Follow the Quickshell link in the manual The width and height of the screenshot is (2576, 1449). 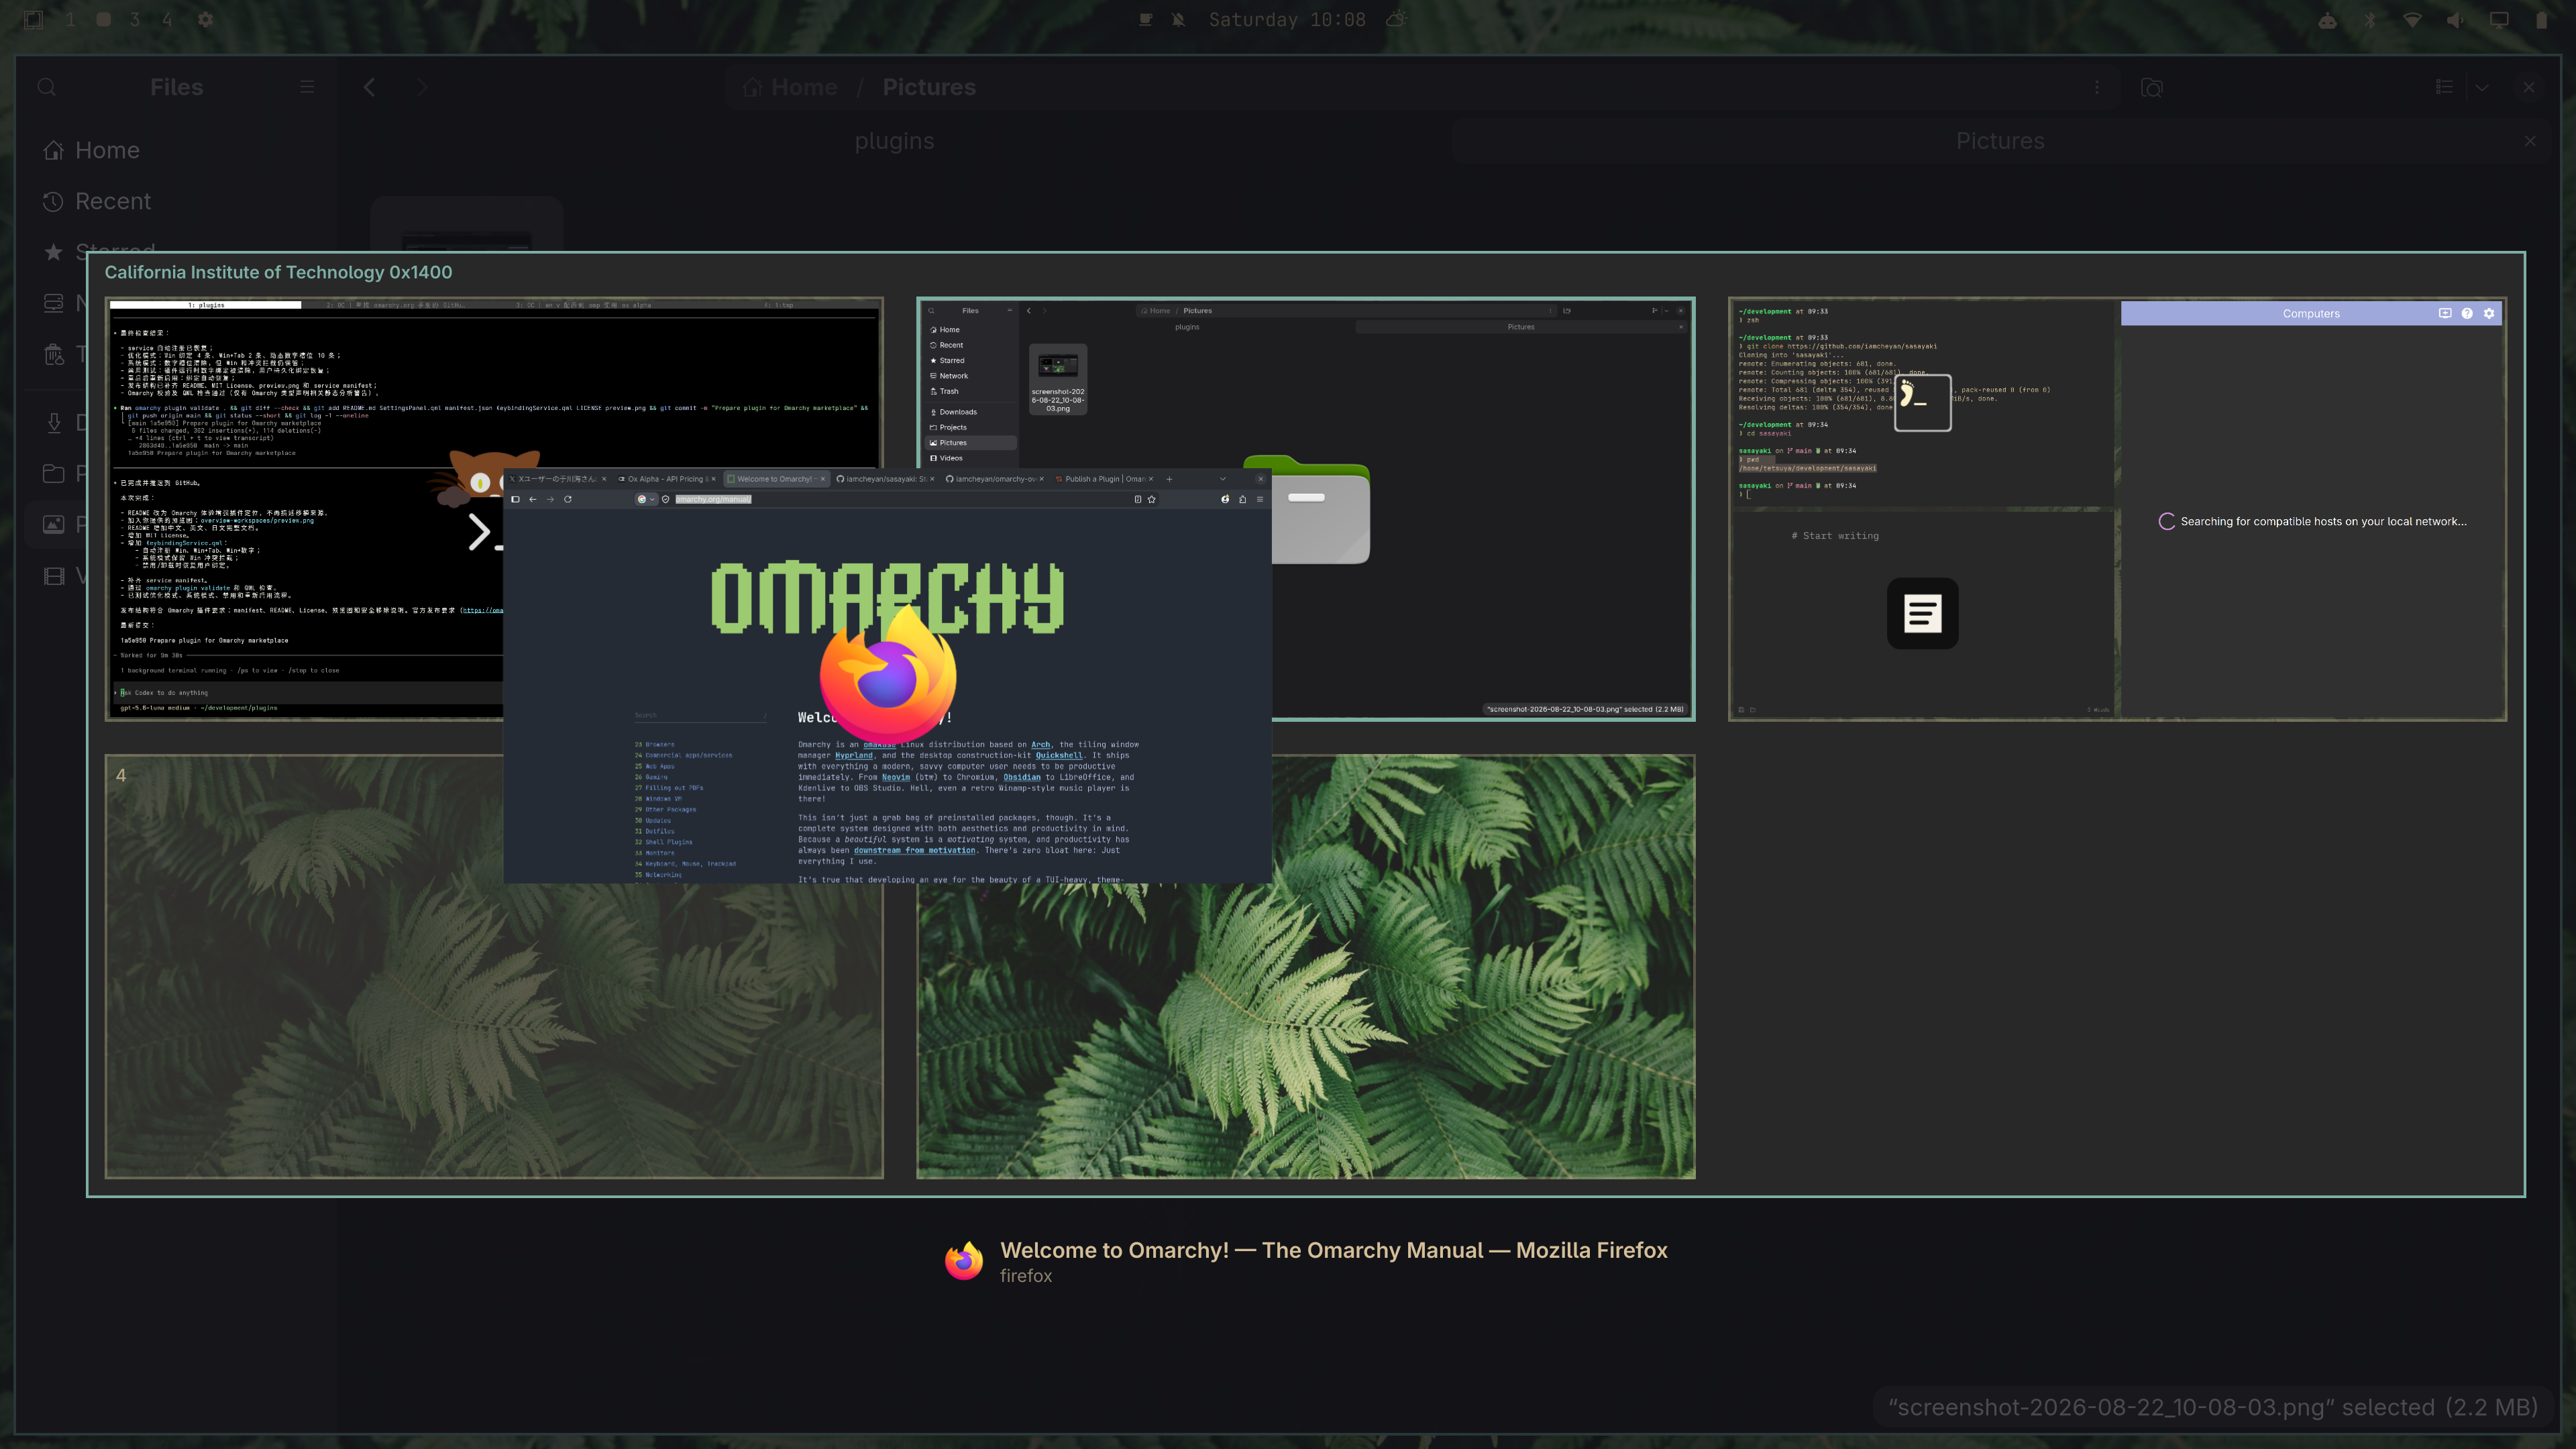coord(1059,756)
